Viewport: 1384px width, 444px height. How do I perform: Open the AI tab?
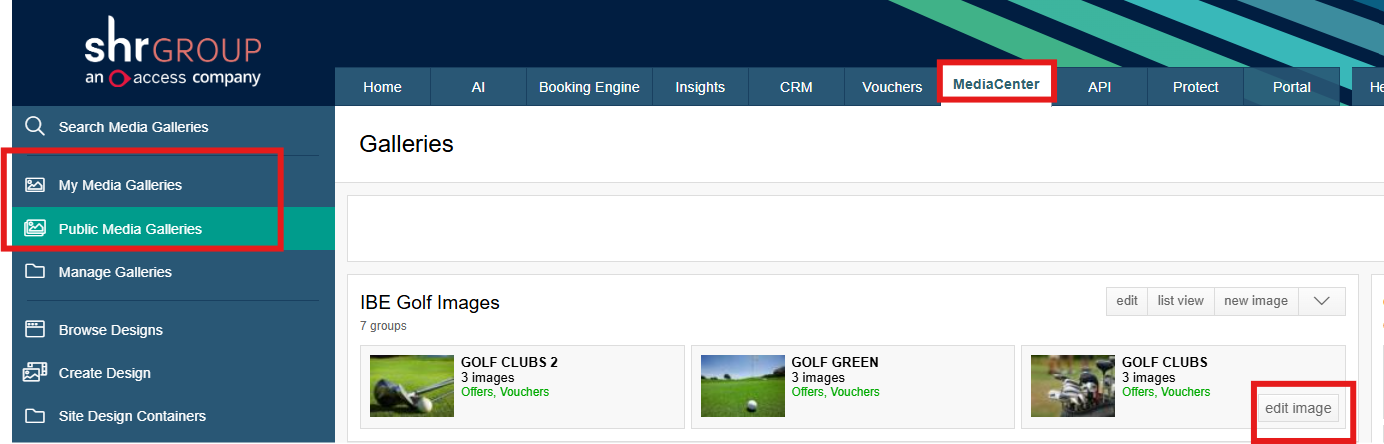pyautogui.click(x=478, y=87)
